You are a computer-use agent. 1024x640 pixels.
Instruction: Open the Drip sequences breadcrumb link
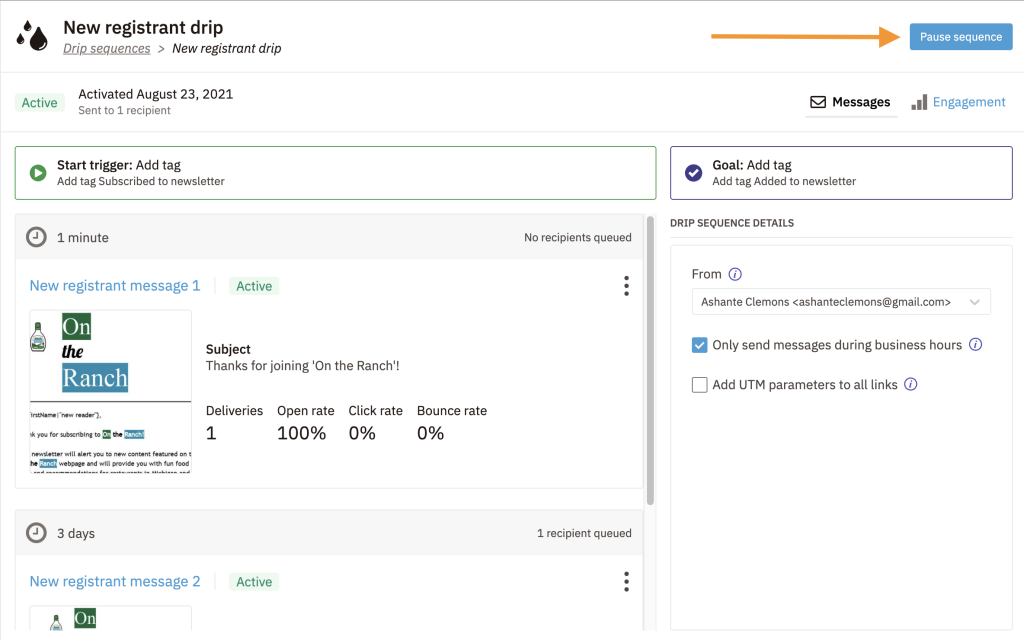point(106,48)
